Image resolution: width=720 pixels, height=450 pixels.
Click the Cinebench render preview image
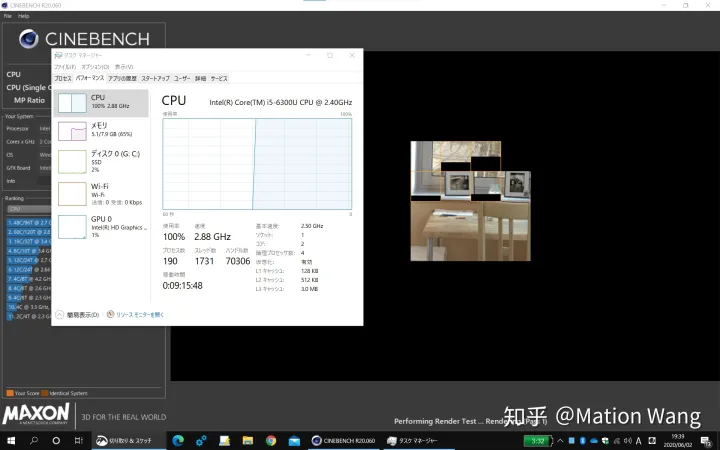pyautogui.click(x=470, y=201)
